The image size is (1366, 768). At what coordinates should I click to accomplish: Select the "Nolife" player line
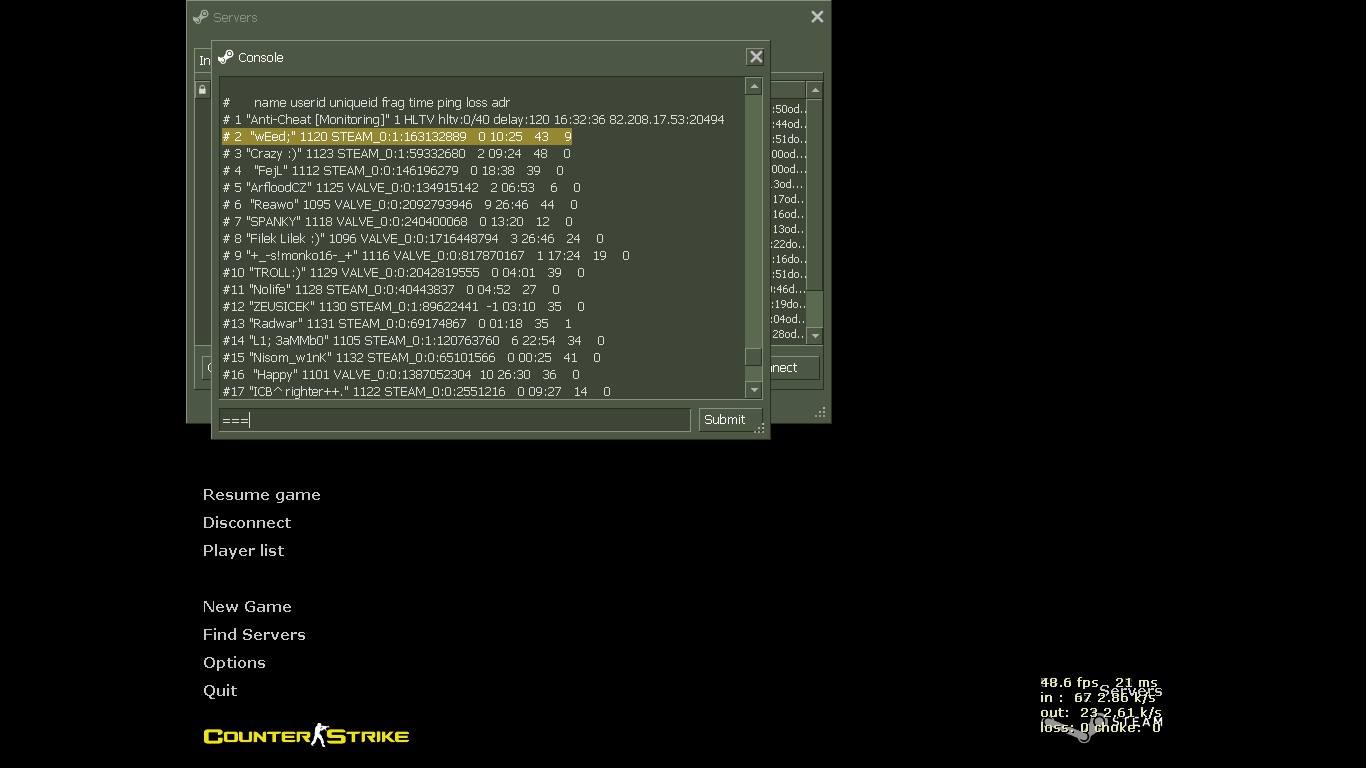[x=391, y=290]
